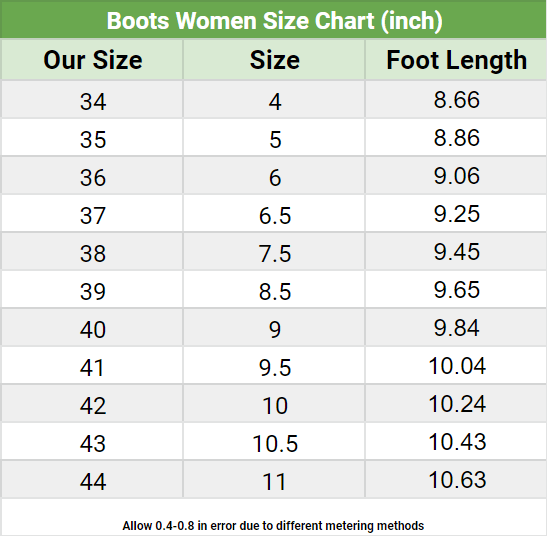The width and height of the screenshot is (547, 536).
Task: Select the 'Our Size' column header
Action: (x=93, y=60)
